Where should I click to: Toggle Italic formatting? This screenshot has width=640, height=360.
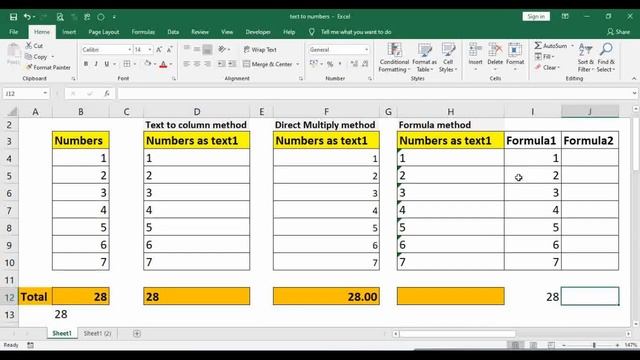click(x=96, y=64)
